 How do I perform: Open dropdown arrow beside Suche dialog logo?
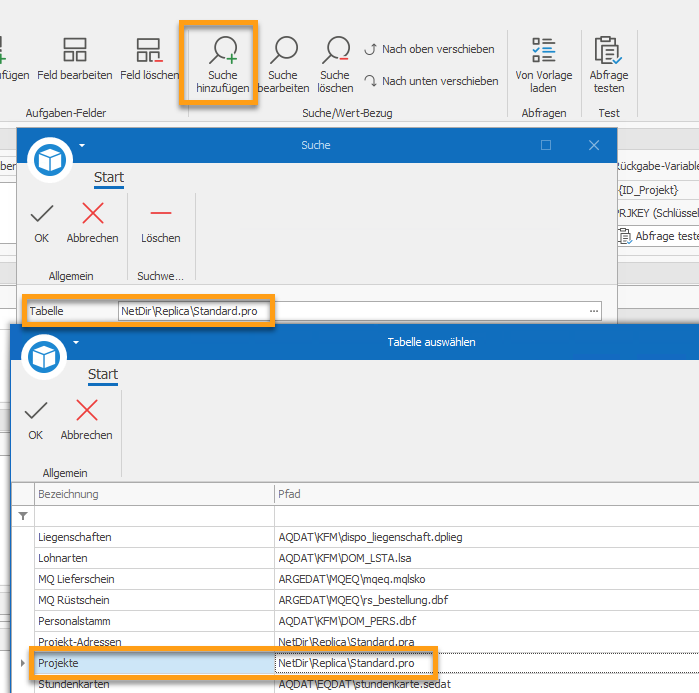point(82,145)
